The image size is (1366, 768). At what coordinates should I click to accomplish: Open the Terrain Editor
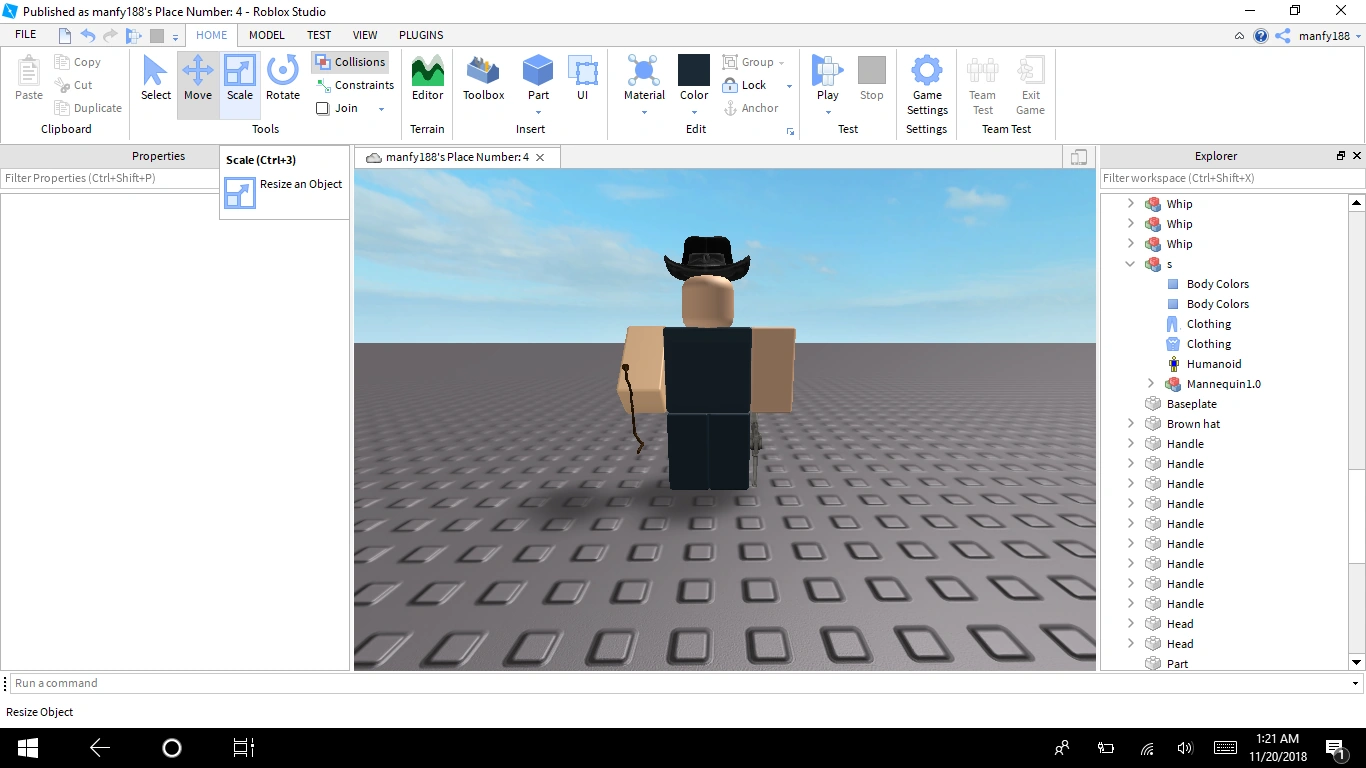click(427, 80)
